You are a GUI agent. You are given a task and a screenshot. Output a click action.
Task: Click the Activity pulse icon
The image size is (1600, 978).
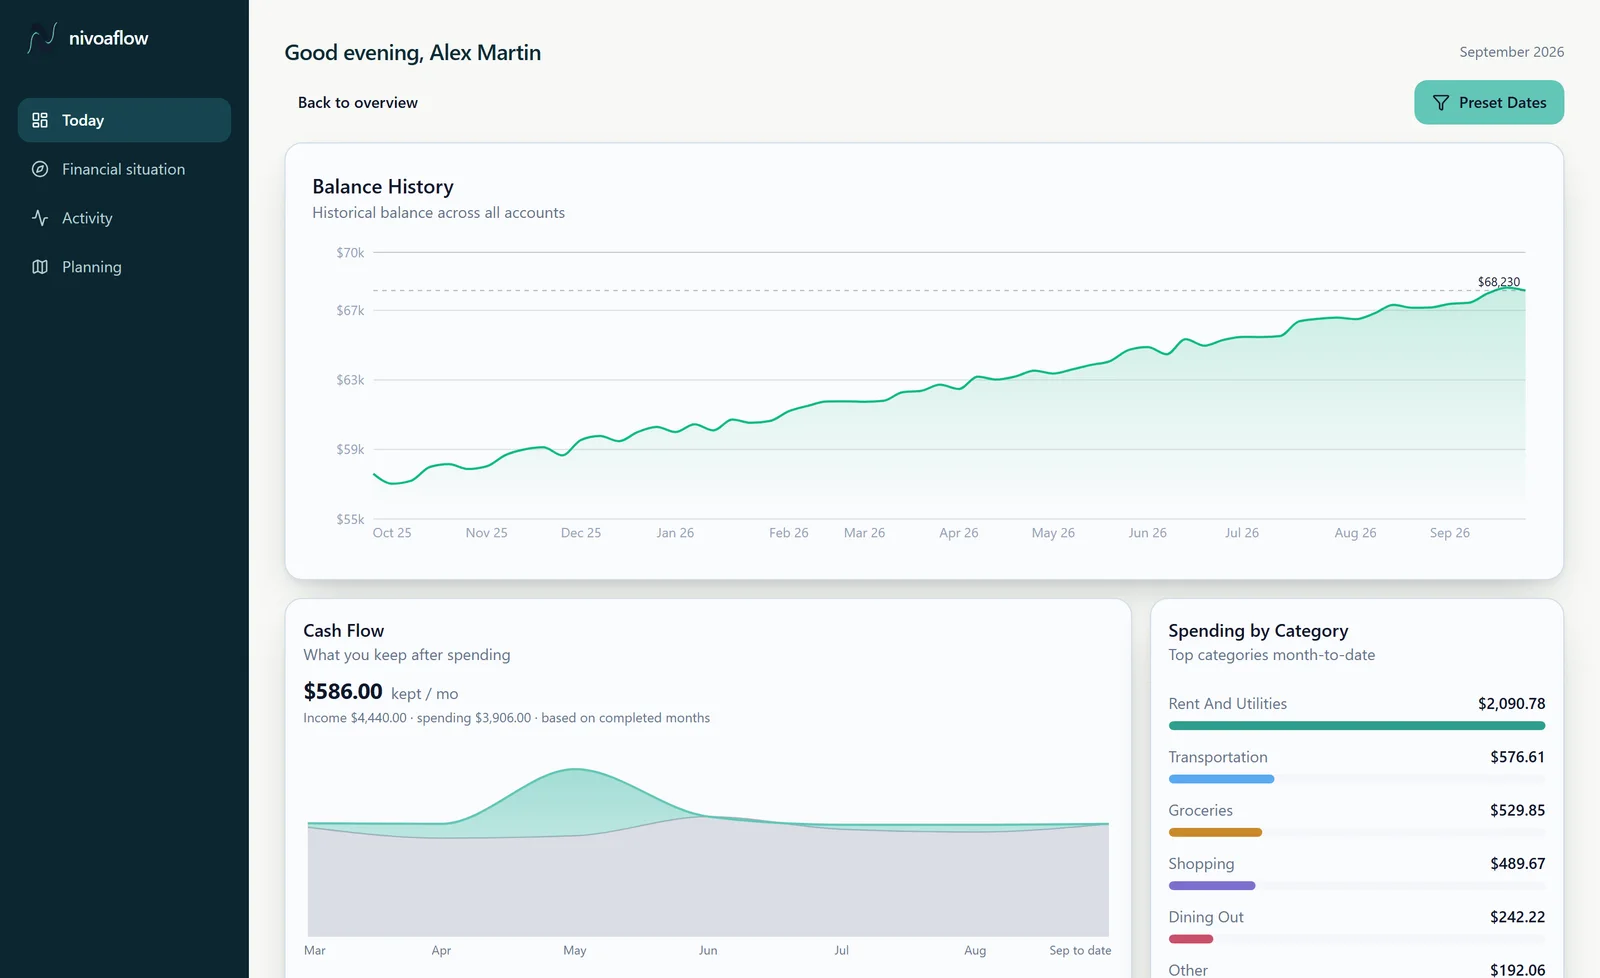[x=40, y=218]
